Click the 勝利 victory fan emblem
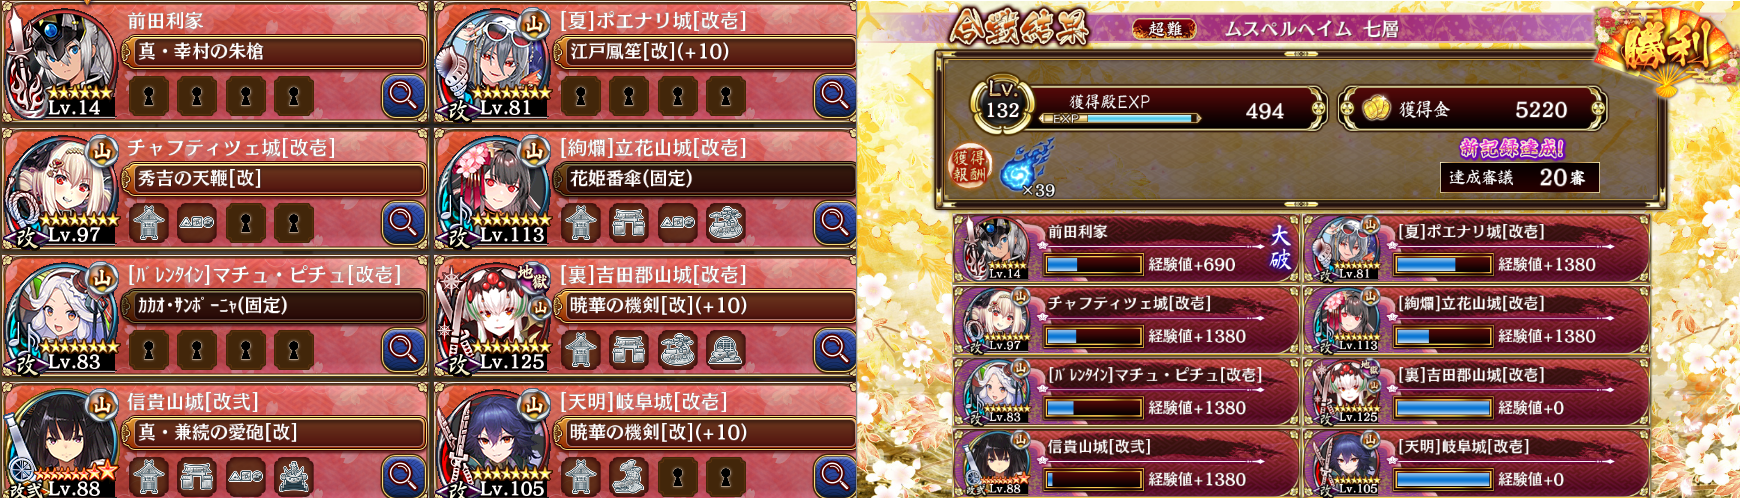Screen dimensions: 1740x498 [x=1665, y=45]
